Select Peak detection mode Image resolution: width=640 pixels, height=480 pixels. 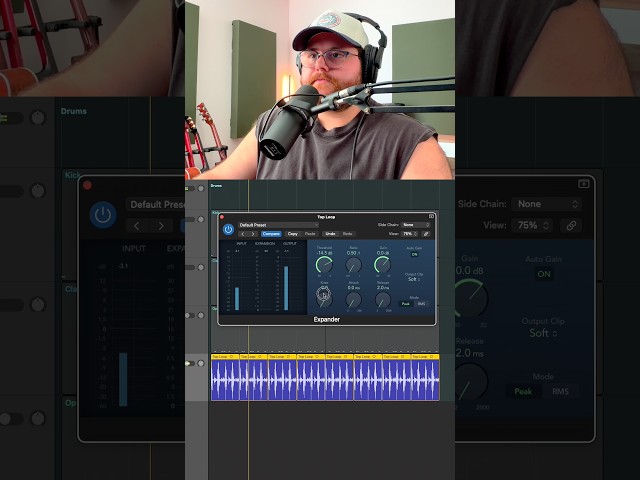click(x=405, y=304)
